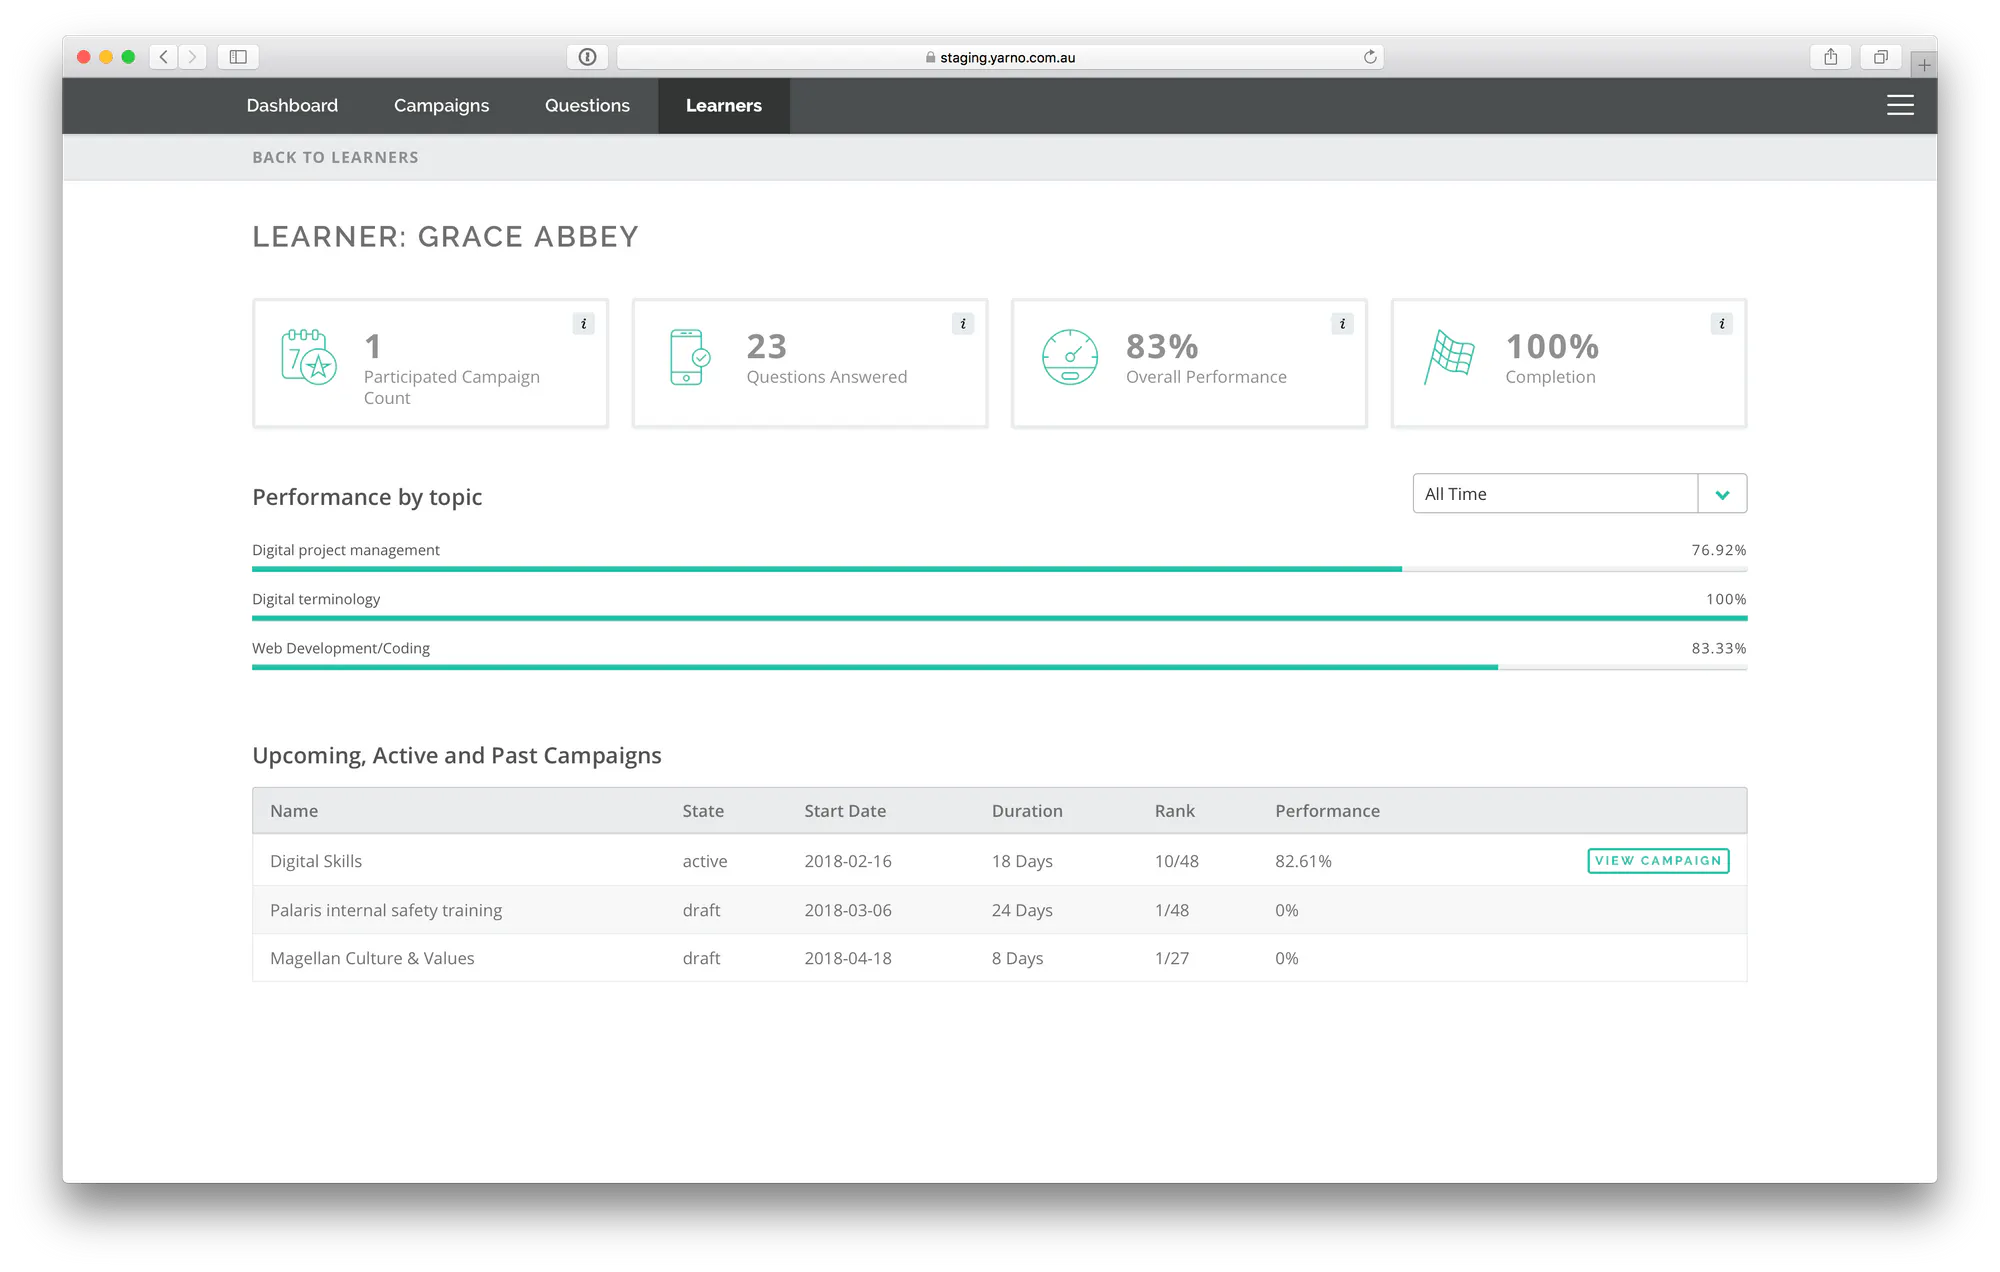Click the calendar star campaign count icon
The height and width of the screenshot is (1272, 2000).
(309, 357)
